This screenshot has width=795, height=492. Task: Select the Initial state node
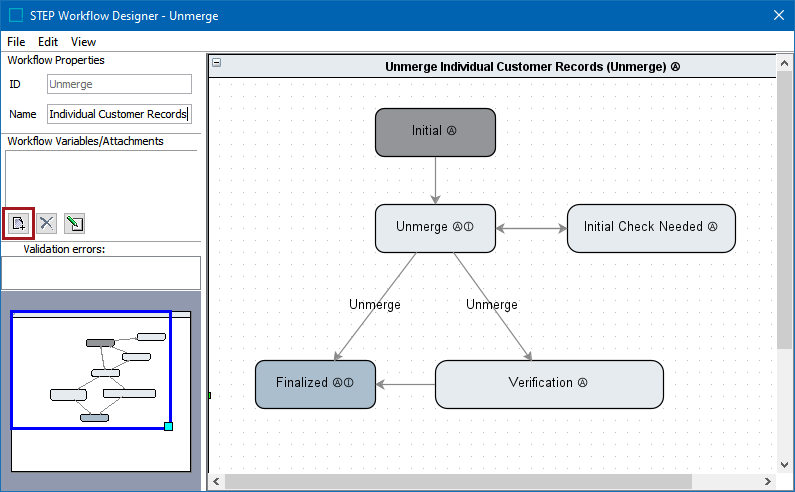pos(435,132)
